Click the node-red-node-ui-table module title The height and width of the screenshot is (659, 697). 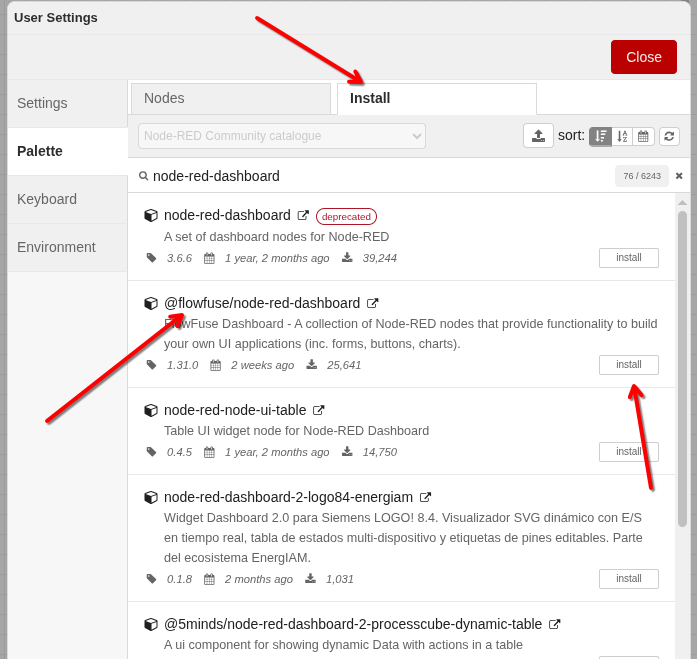tap(235, 410)
